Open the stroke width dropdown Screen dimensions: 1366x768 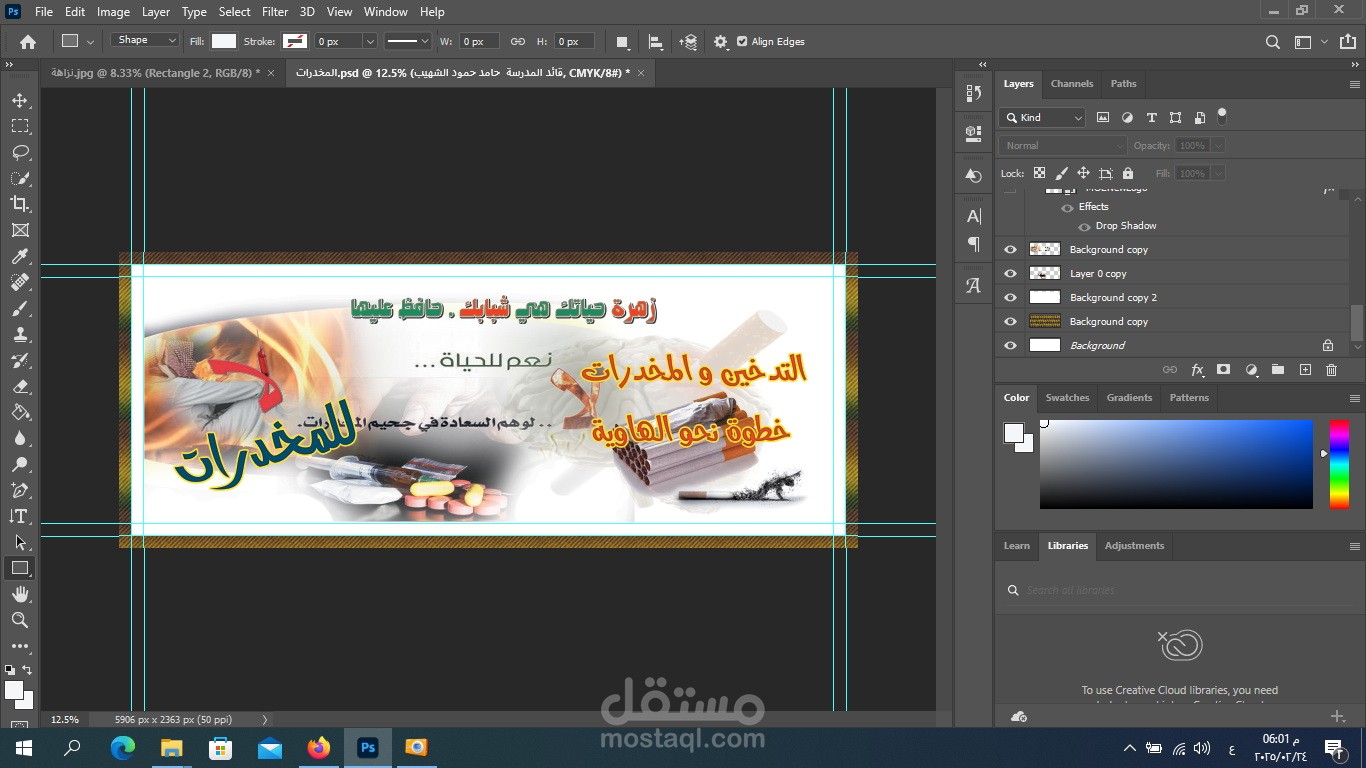[x=370, y=42]
